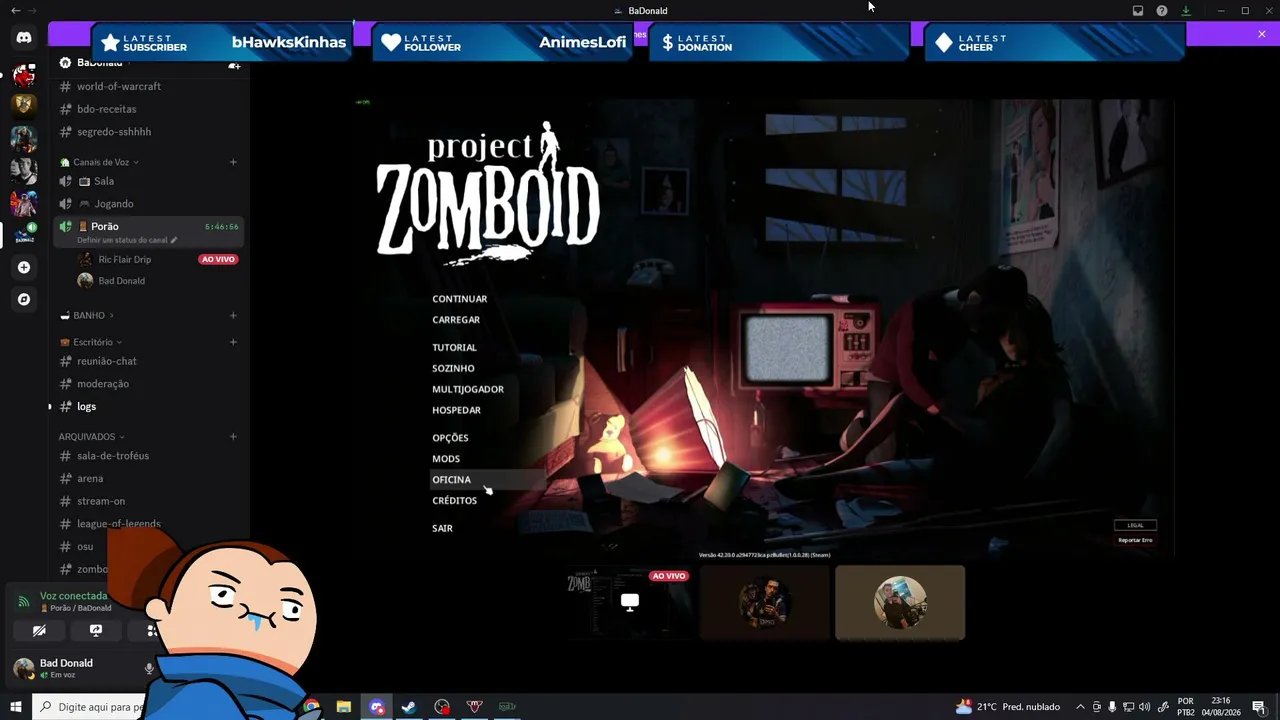1280x720 pixels.
Task: Invite people using the add-member icon
Action: coord(234,64)
